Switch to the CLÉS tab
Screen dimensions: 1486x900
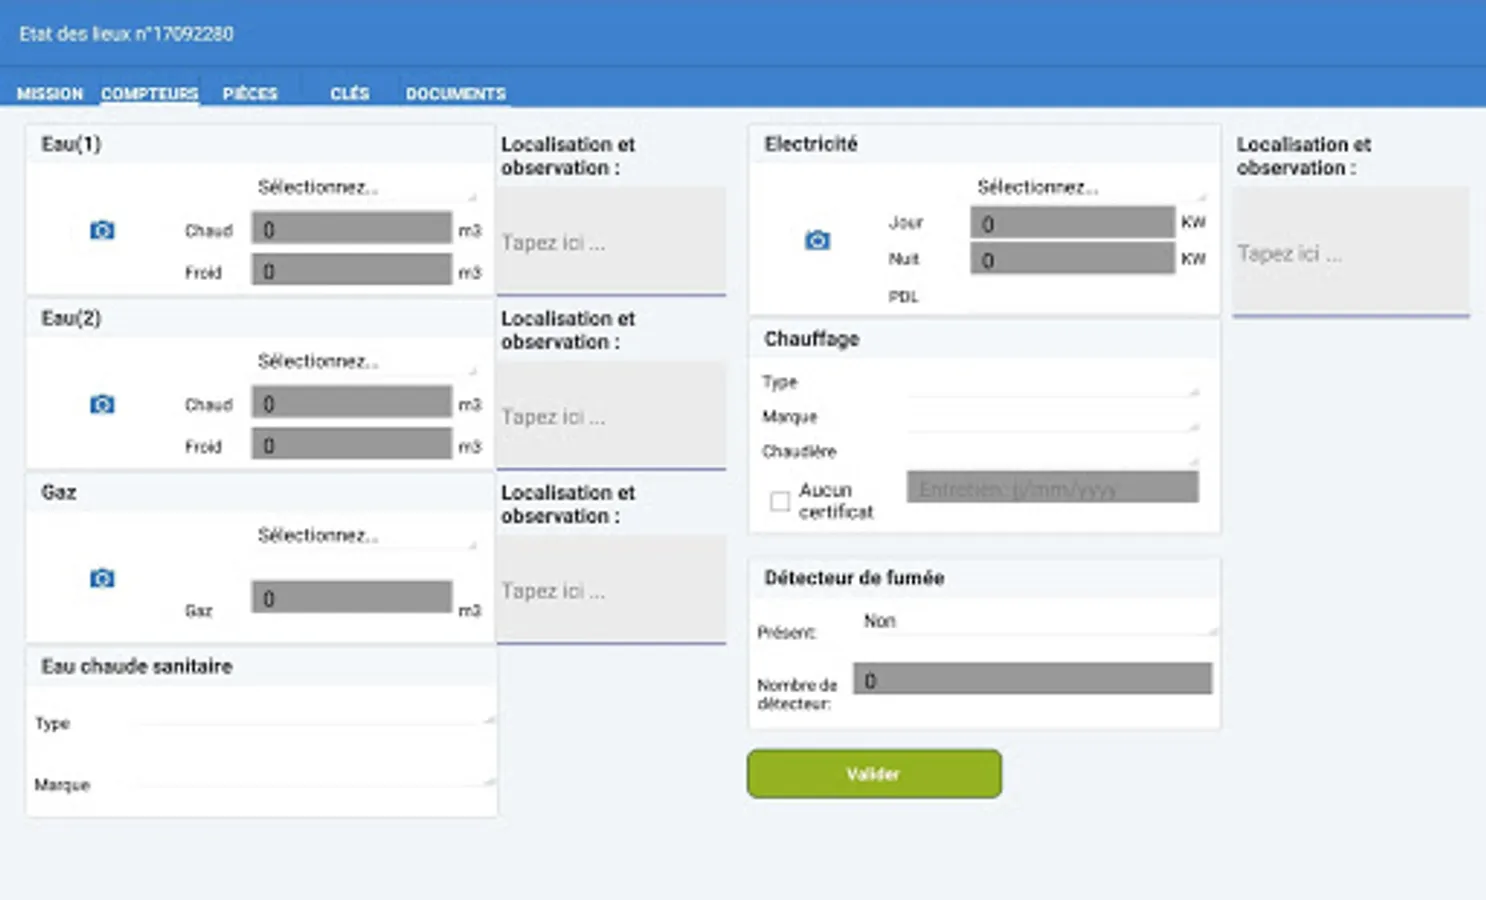point(350,93)
